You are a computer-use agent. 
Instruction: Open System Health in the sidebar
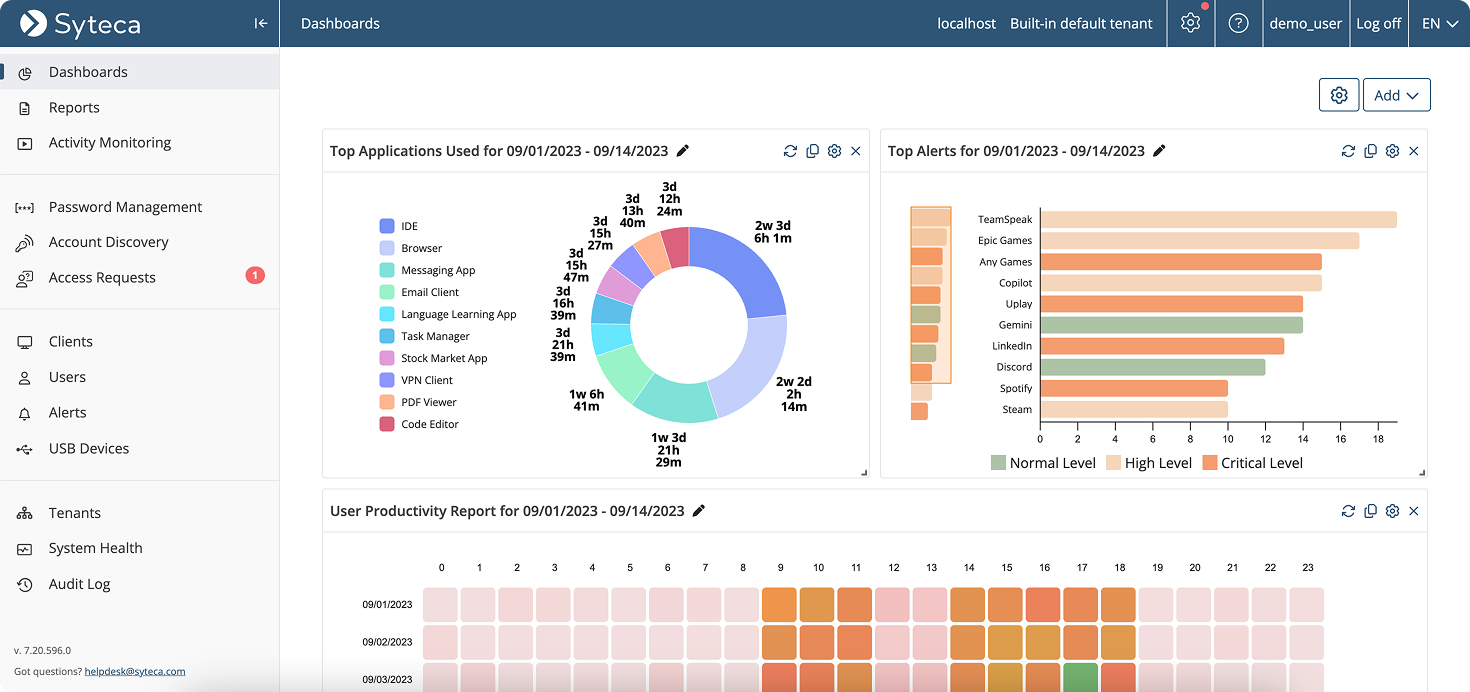click(139, 548)
